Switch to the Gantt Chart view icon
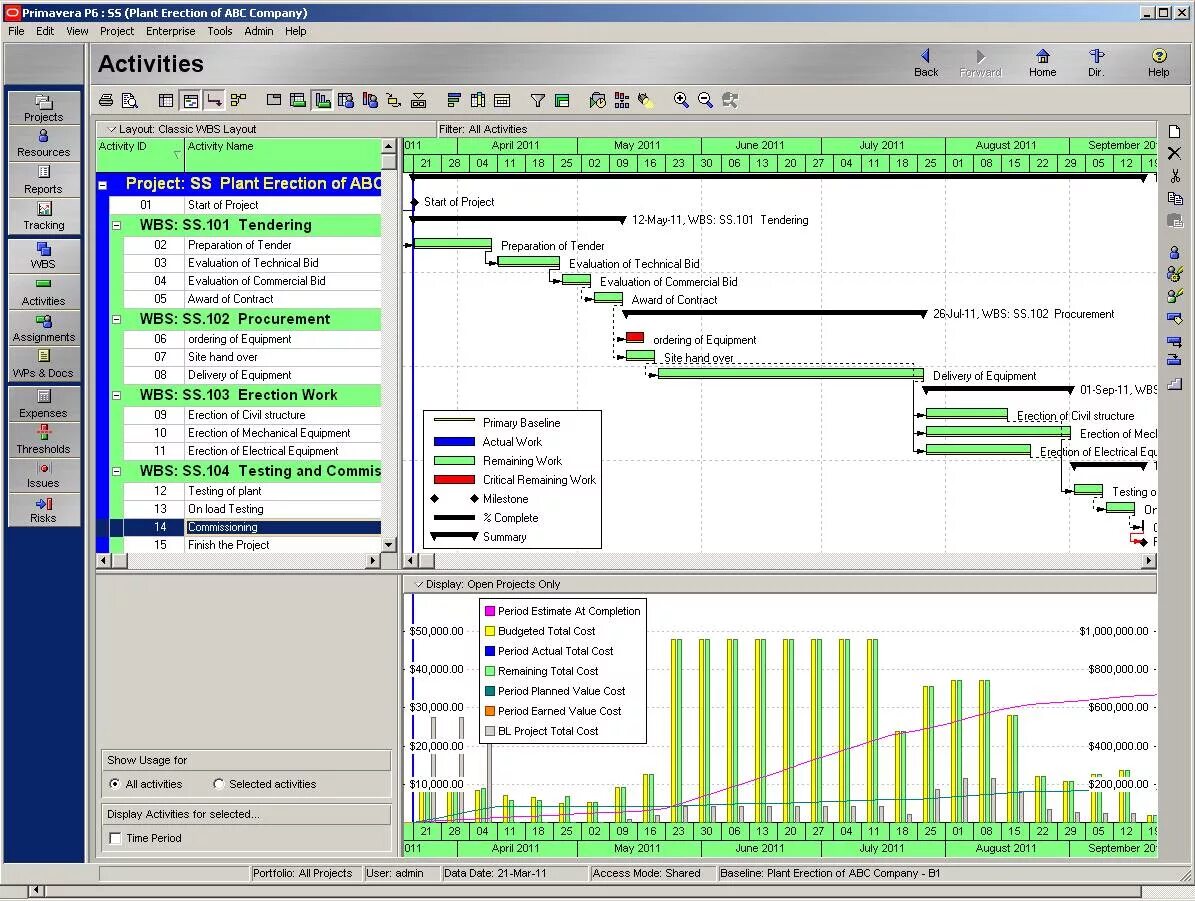Viewport: 1195px width, 901px height. coord(191,100)
